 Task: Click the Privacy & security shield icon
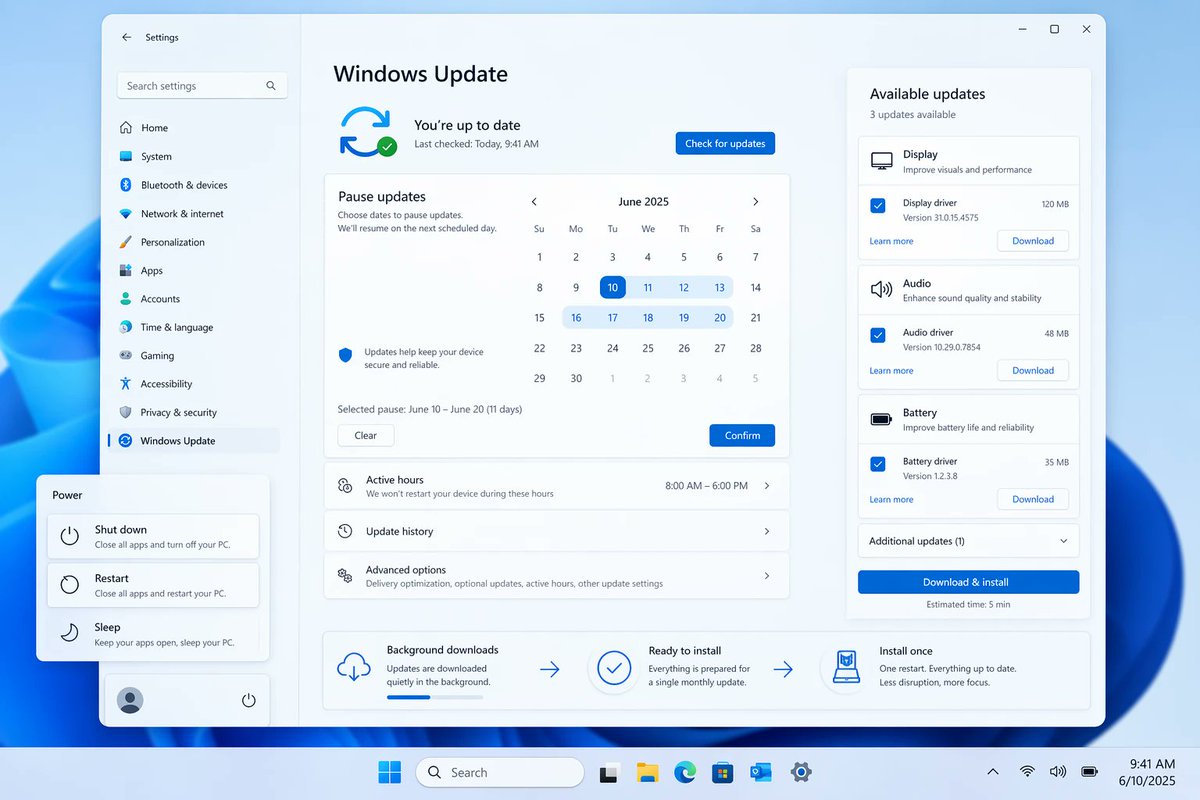(x=126, y=412)
